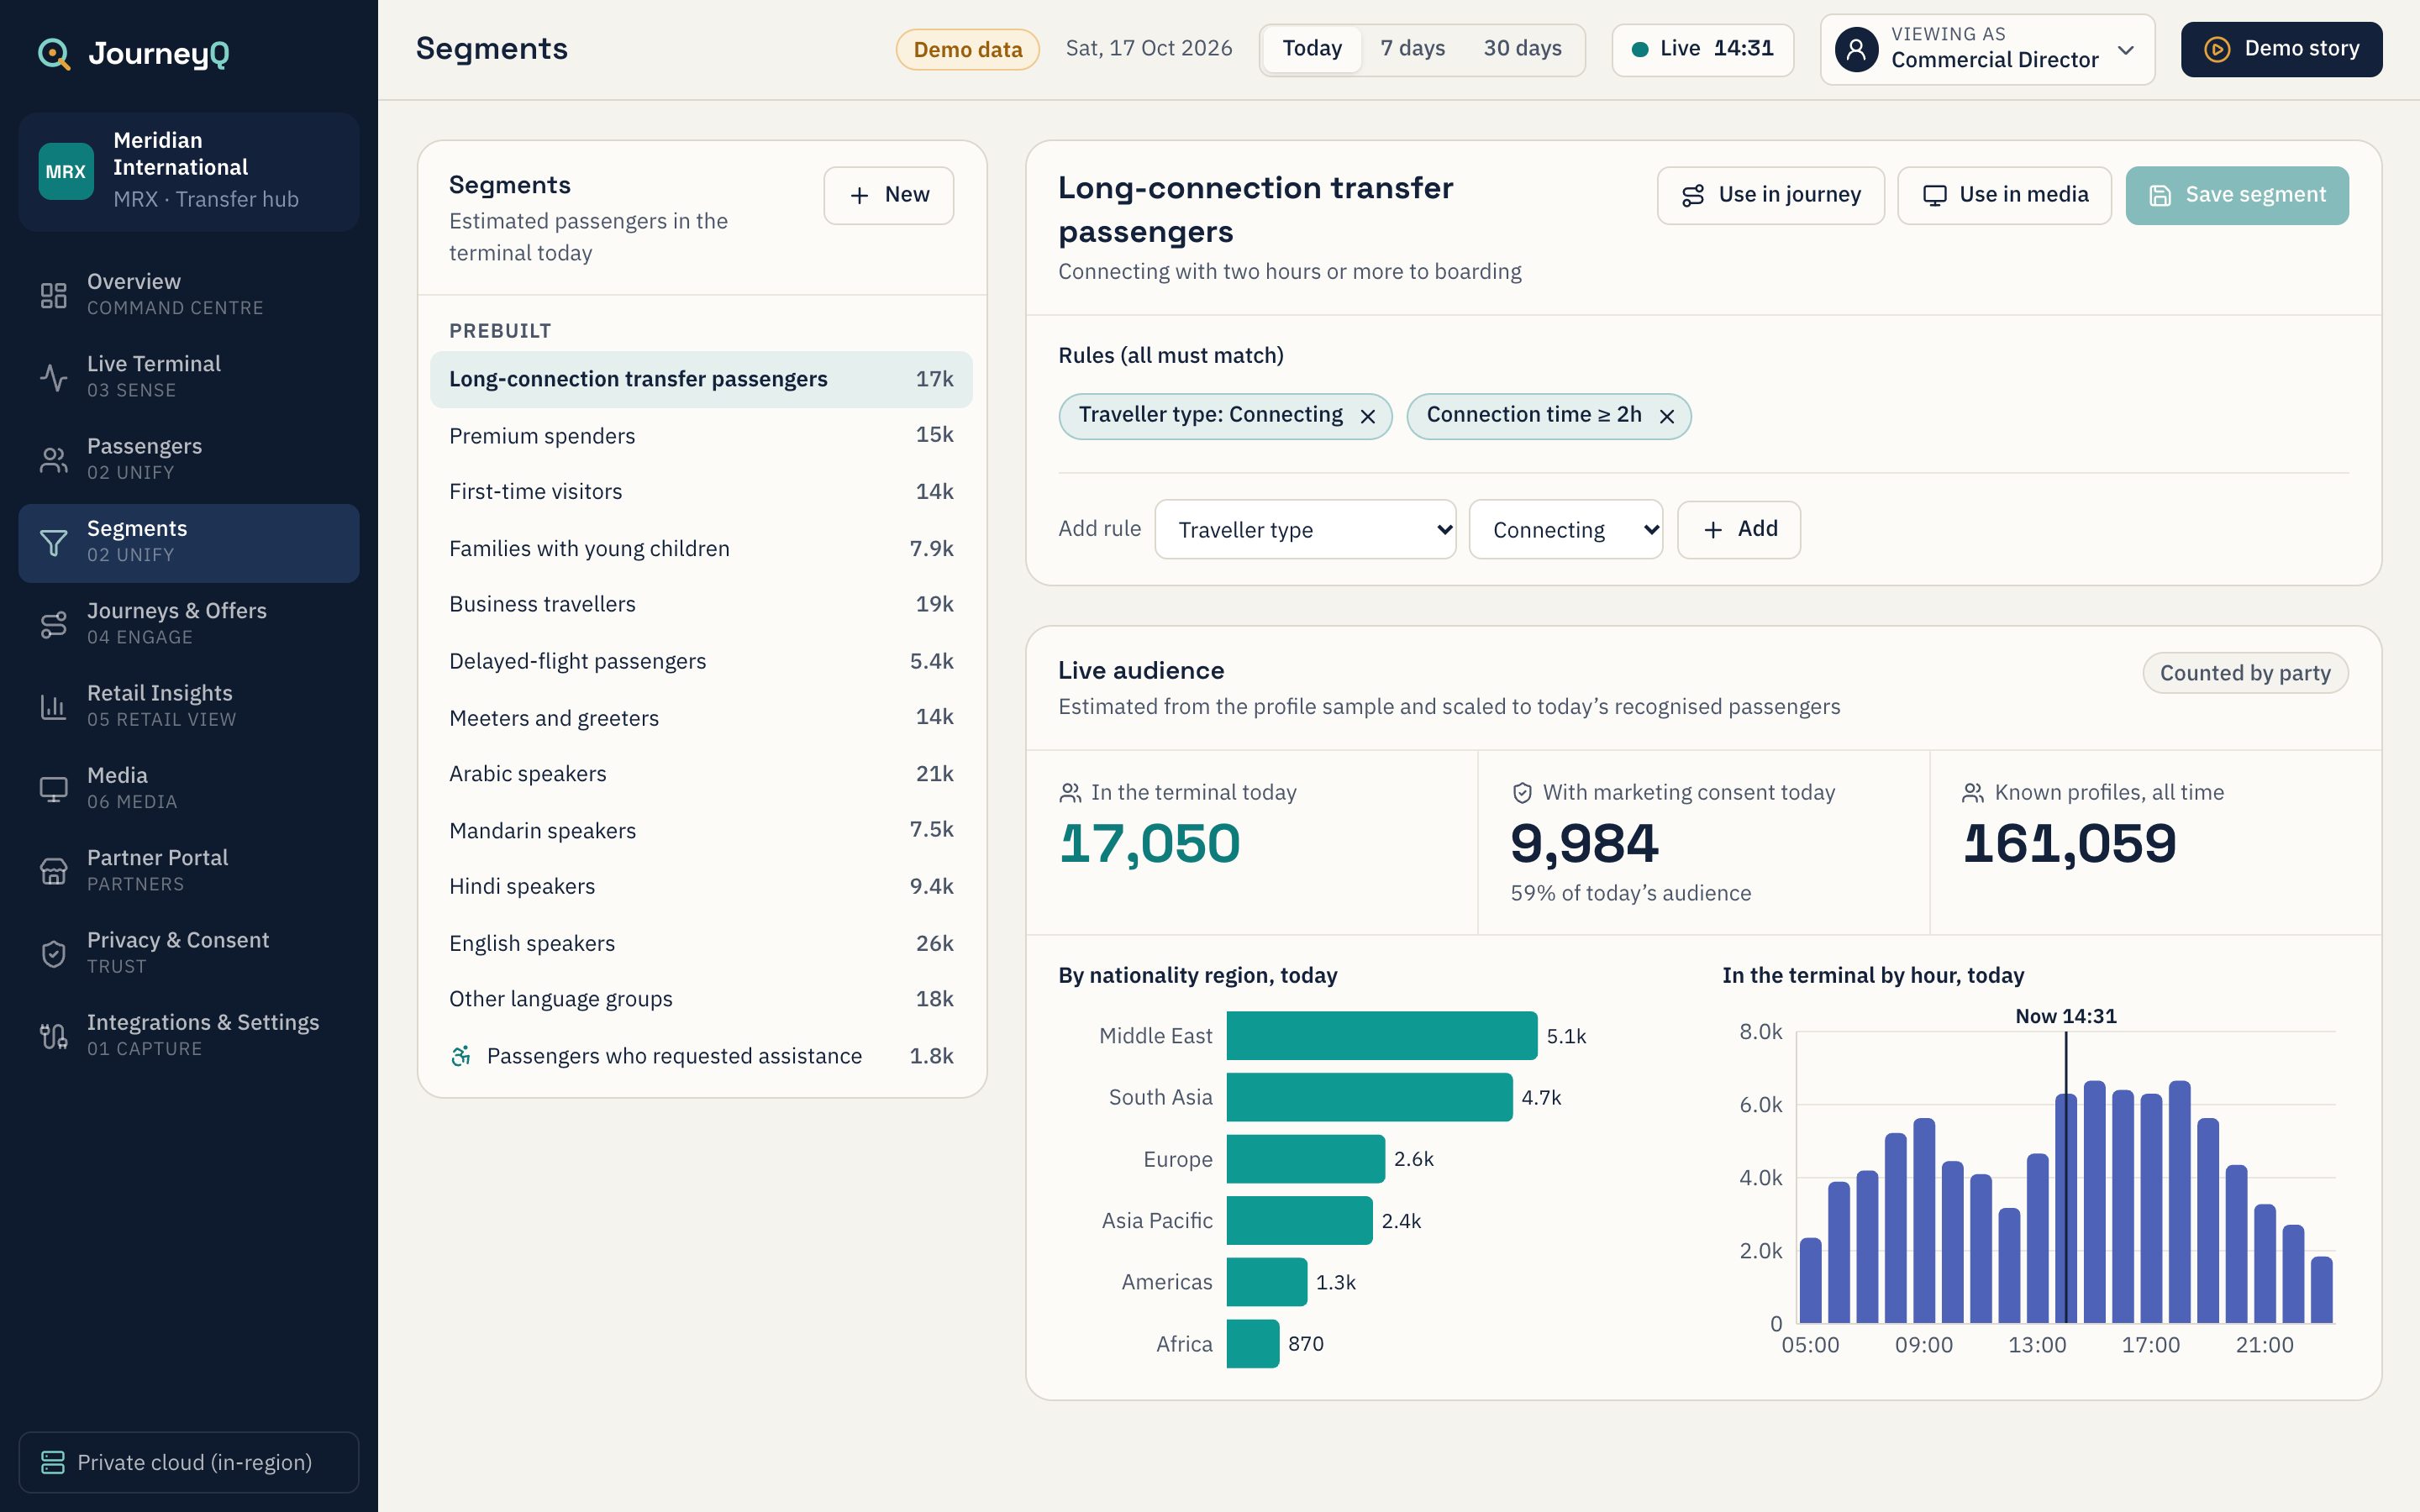Select Arabic speakers segment

pos(701,774)
